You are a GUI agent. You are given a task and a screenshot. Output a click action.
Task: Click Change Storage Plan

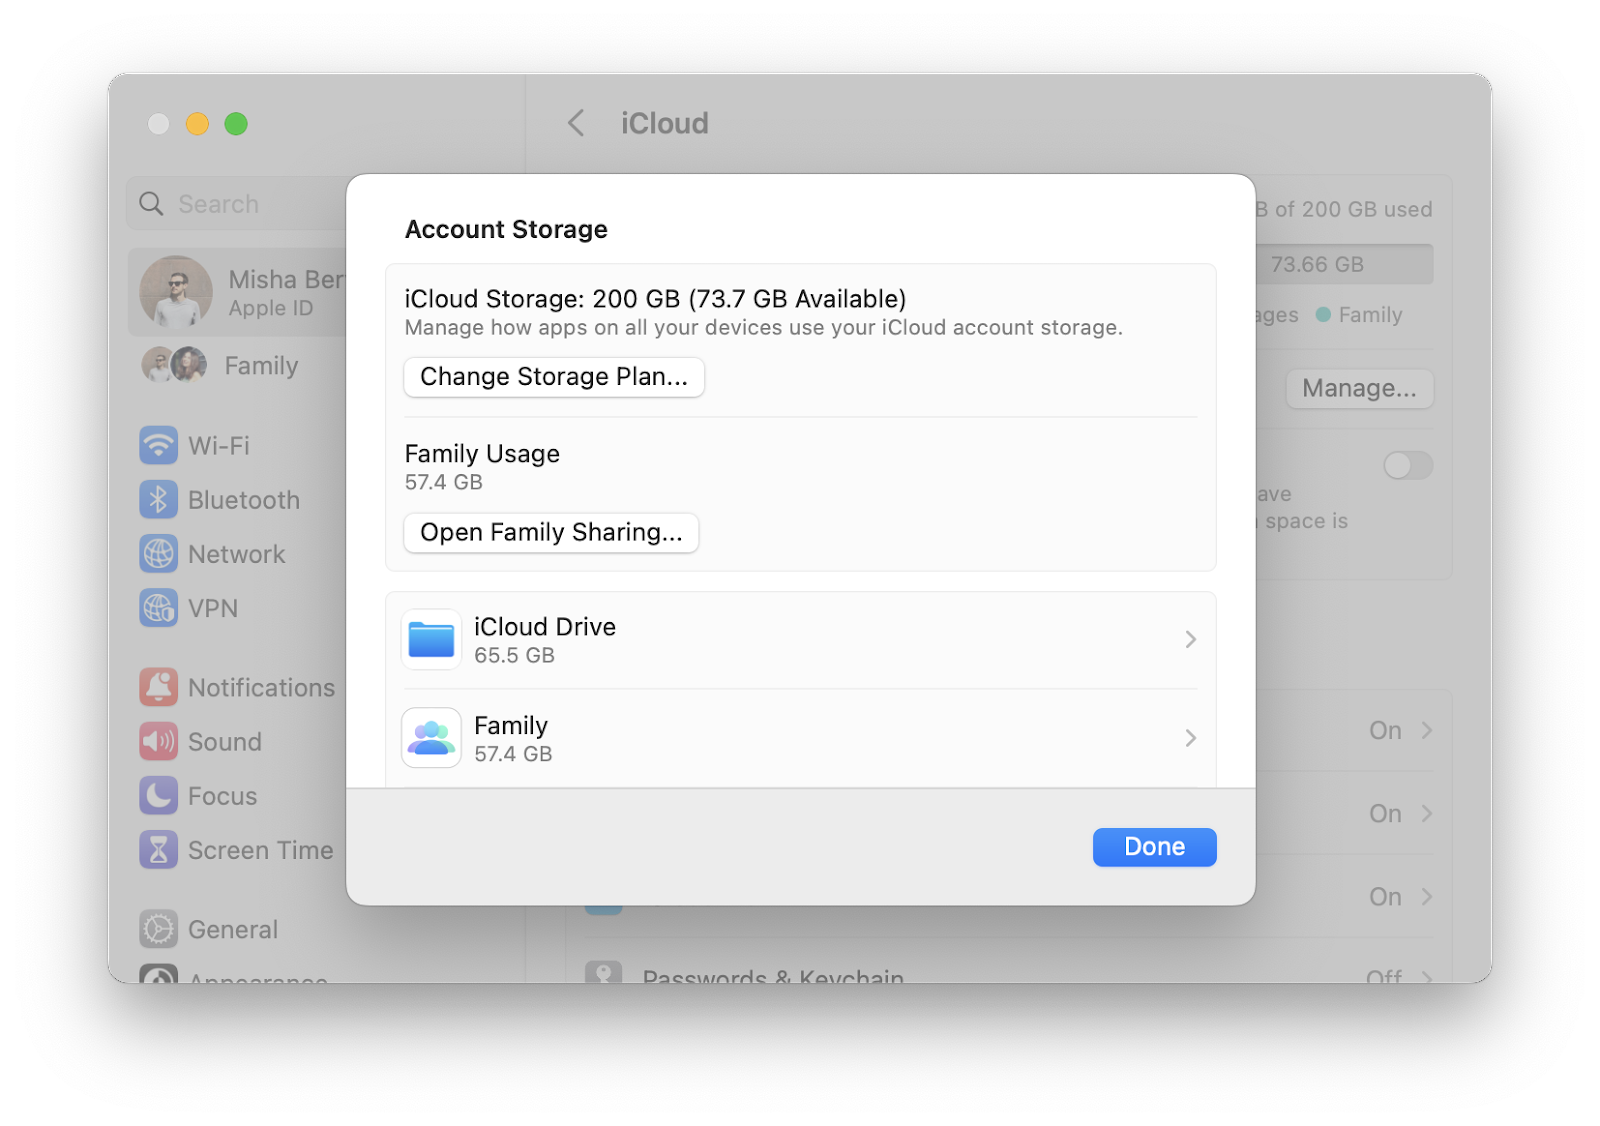[553, 377]
